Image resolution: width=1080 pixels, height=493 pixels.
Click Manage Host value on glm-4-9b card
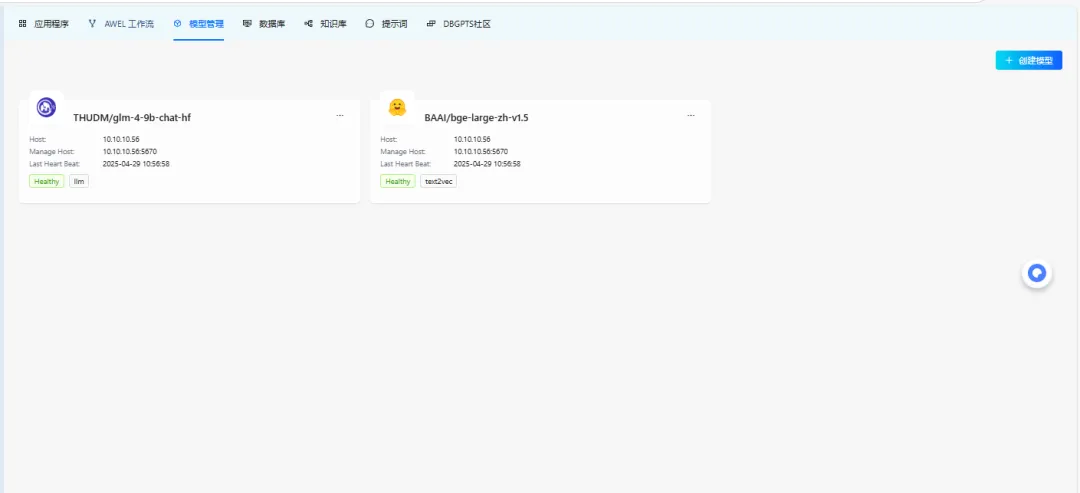[x=130, y=152]
